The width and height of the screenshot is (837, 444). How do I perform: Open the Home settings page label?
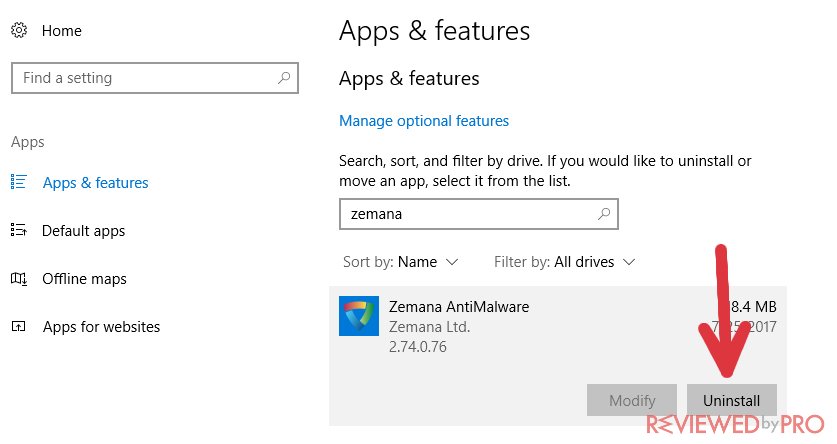point(61,31)
